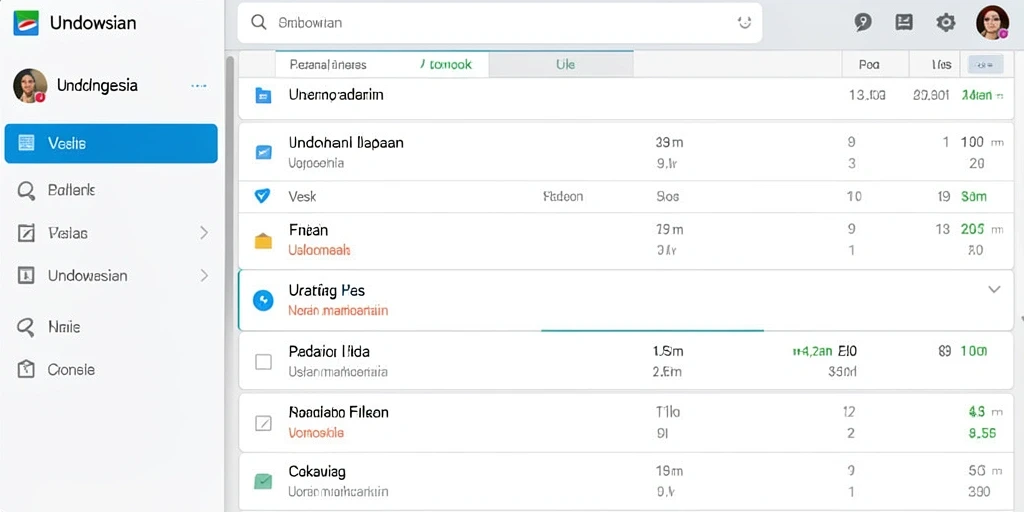Expand the Undowasian sidebar chevron

coord(204,276)
